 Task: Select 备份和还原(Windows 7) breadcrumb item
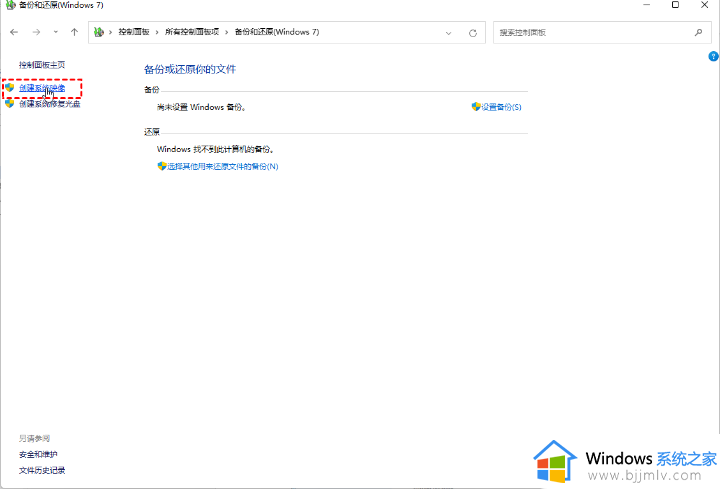[x=277, y=32]
